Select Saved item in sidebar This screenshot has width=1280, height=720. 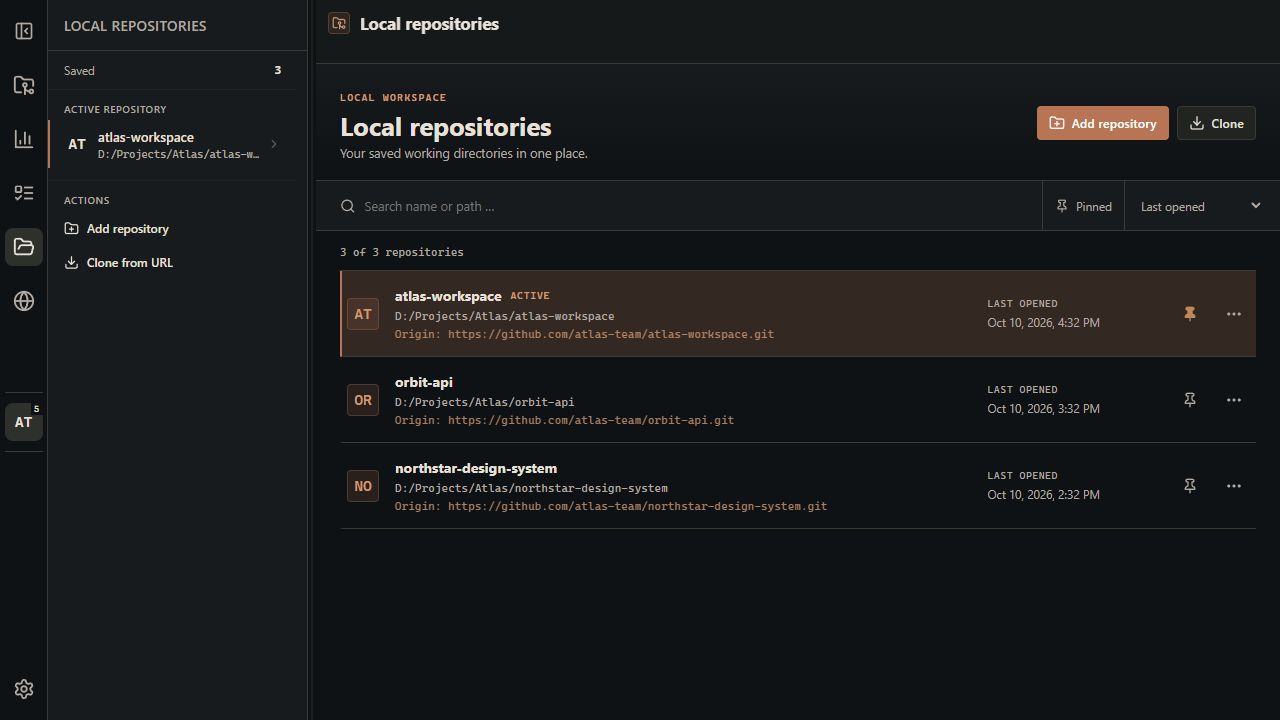[172, 70]
